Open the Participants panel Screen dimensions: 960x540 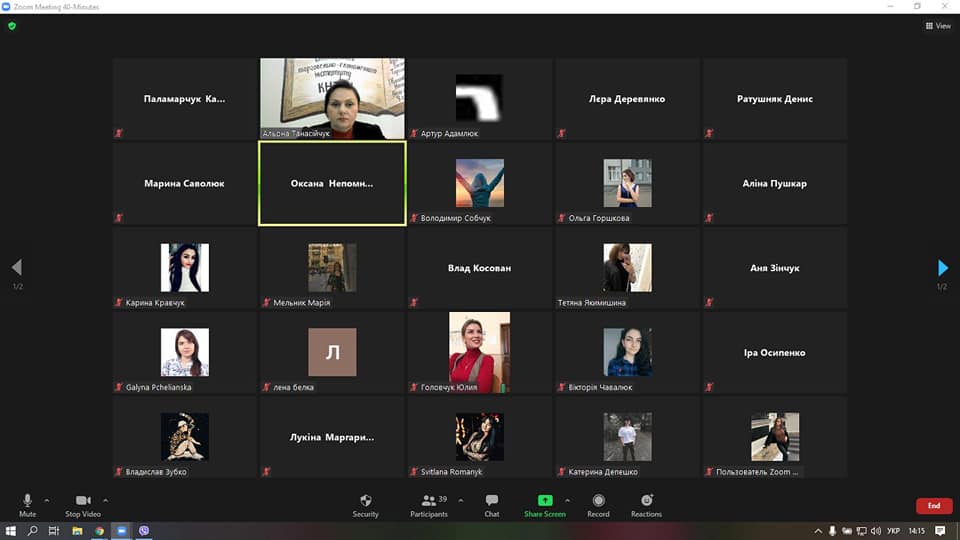428,501
